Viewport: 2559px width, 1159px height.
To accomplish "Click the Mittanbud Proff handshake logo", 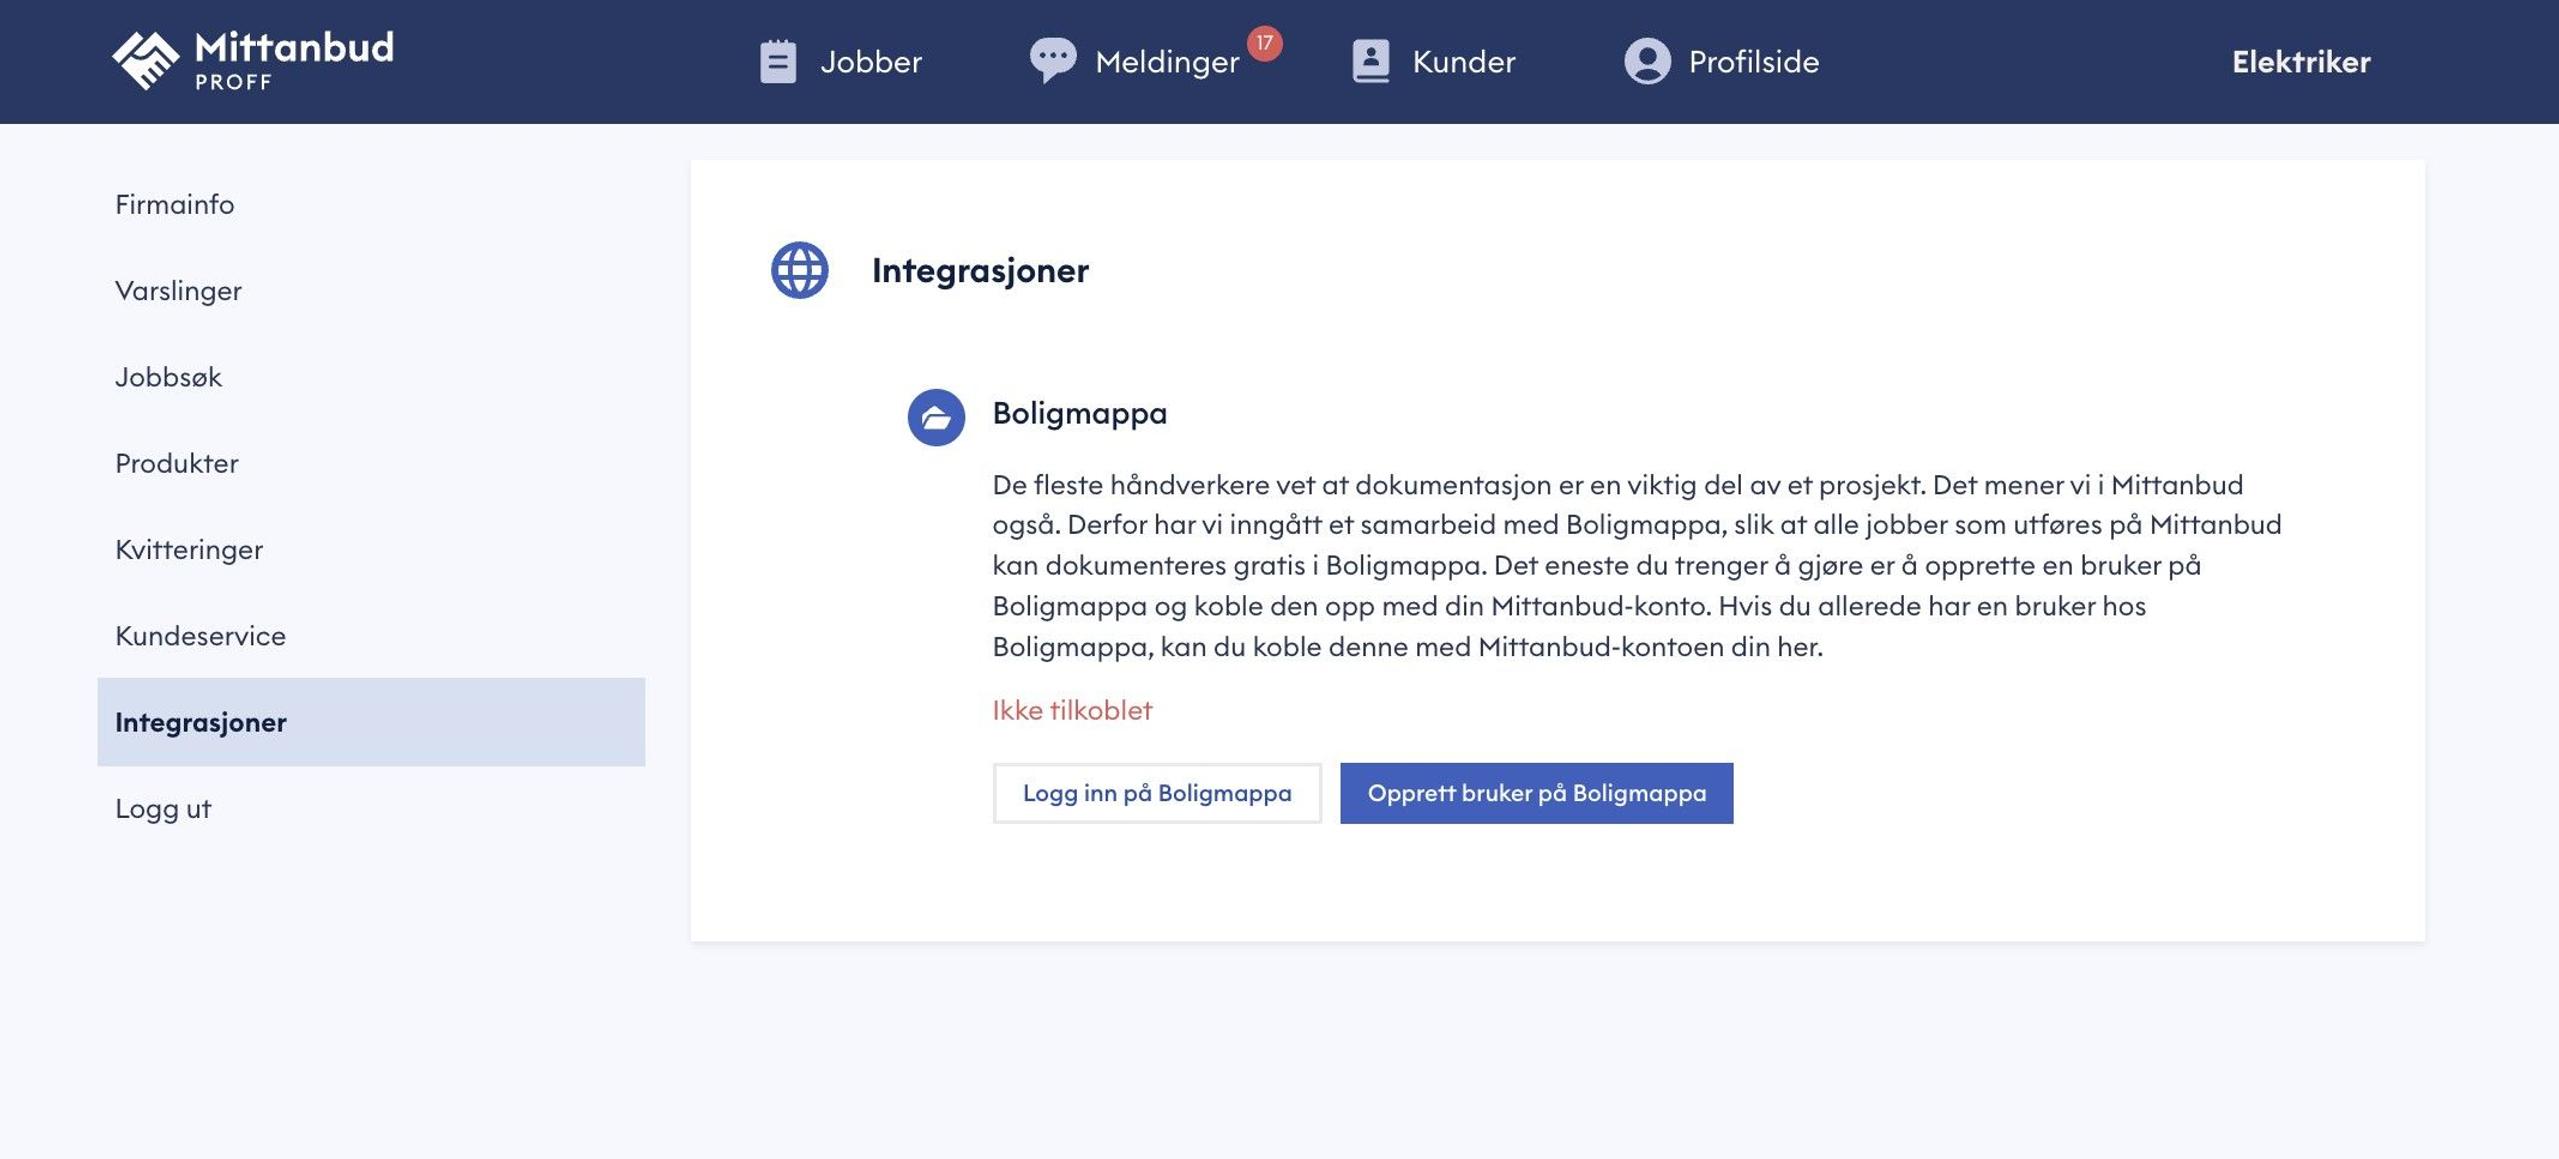I will click(146, 61).
